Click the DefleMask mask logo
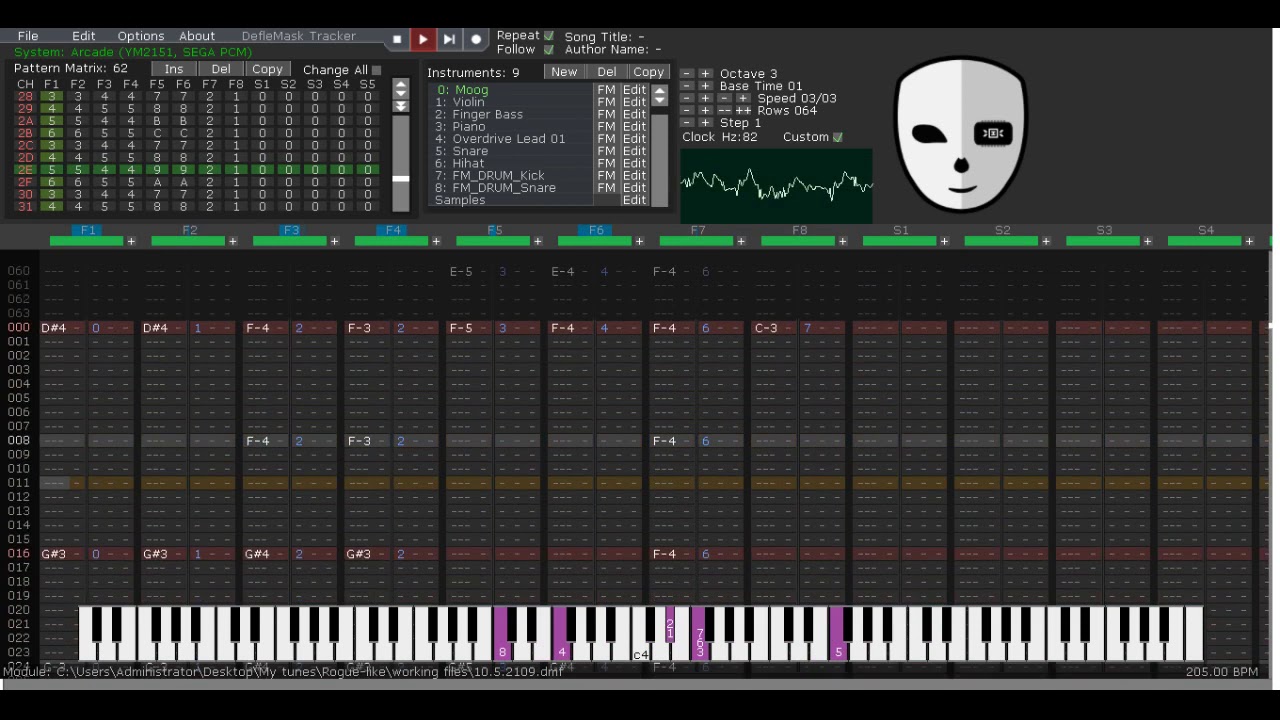This screenshot has height=720, width=1280. point(961,134)
